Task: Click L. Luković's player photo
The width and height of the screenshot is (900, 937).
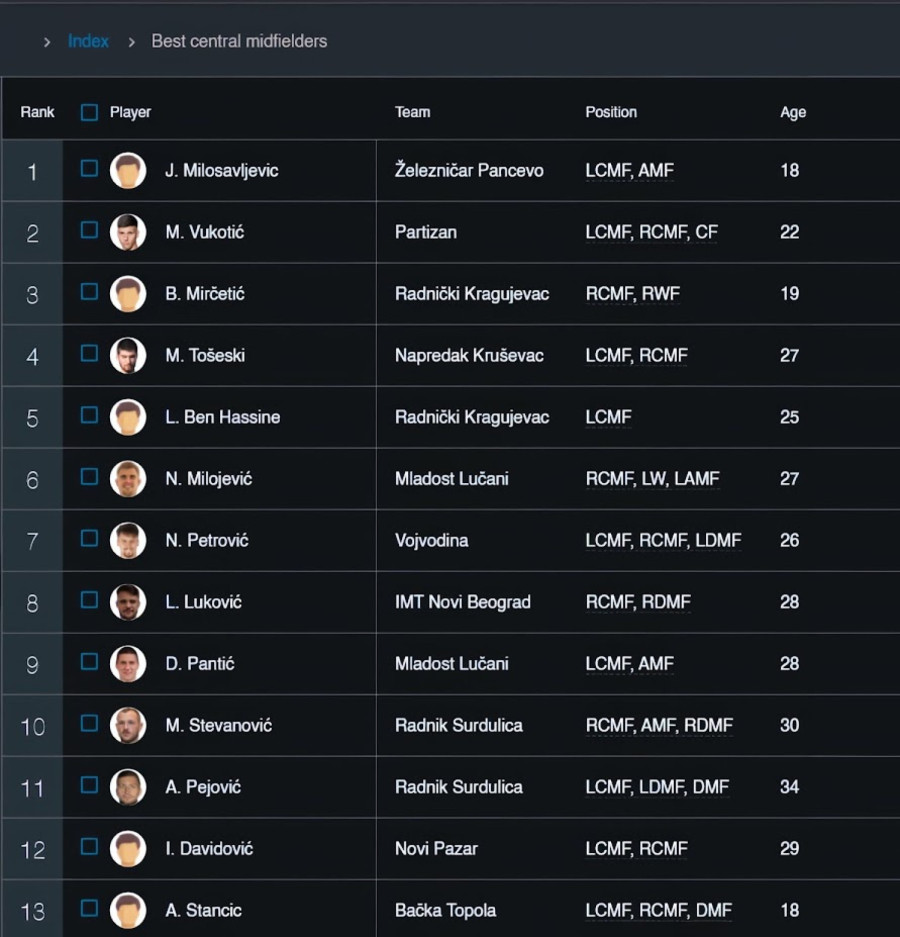Action: (x=128, y=602)
